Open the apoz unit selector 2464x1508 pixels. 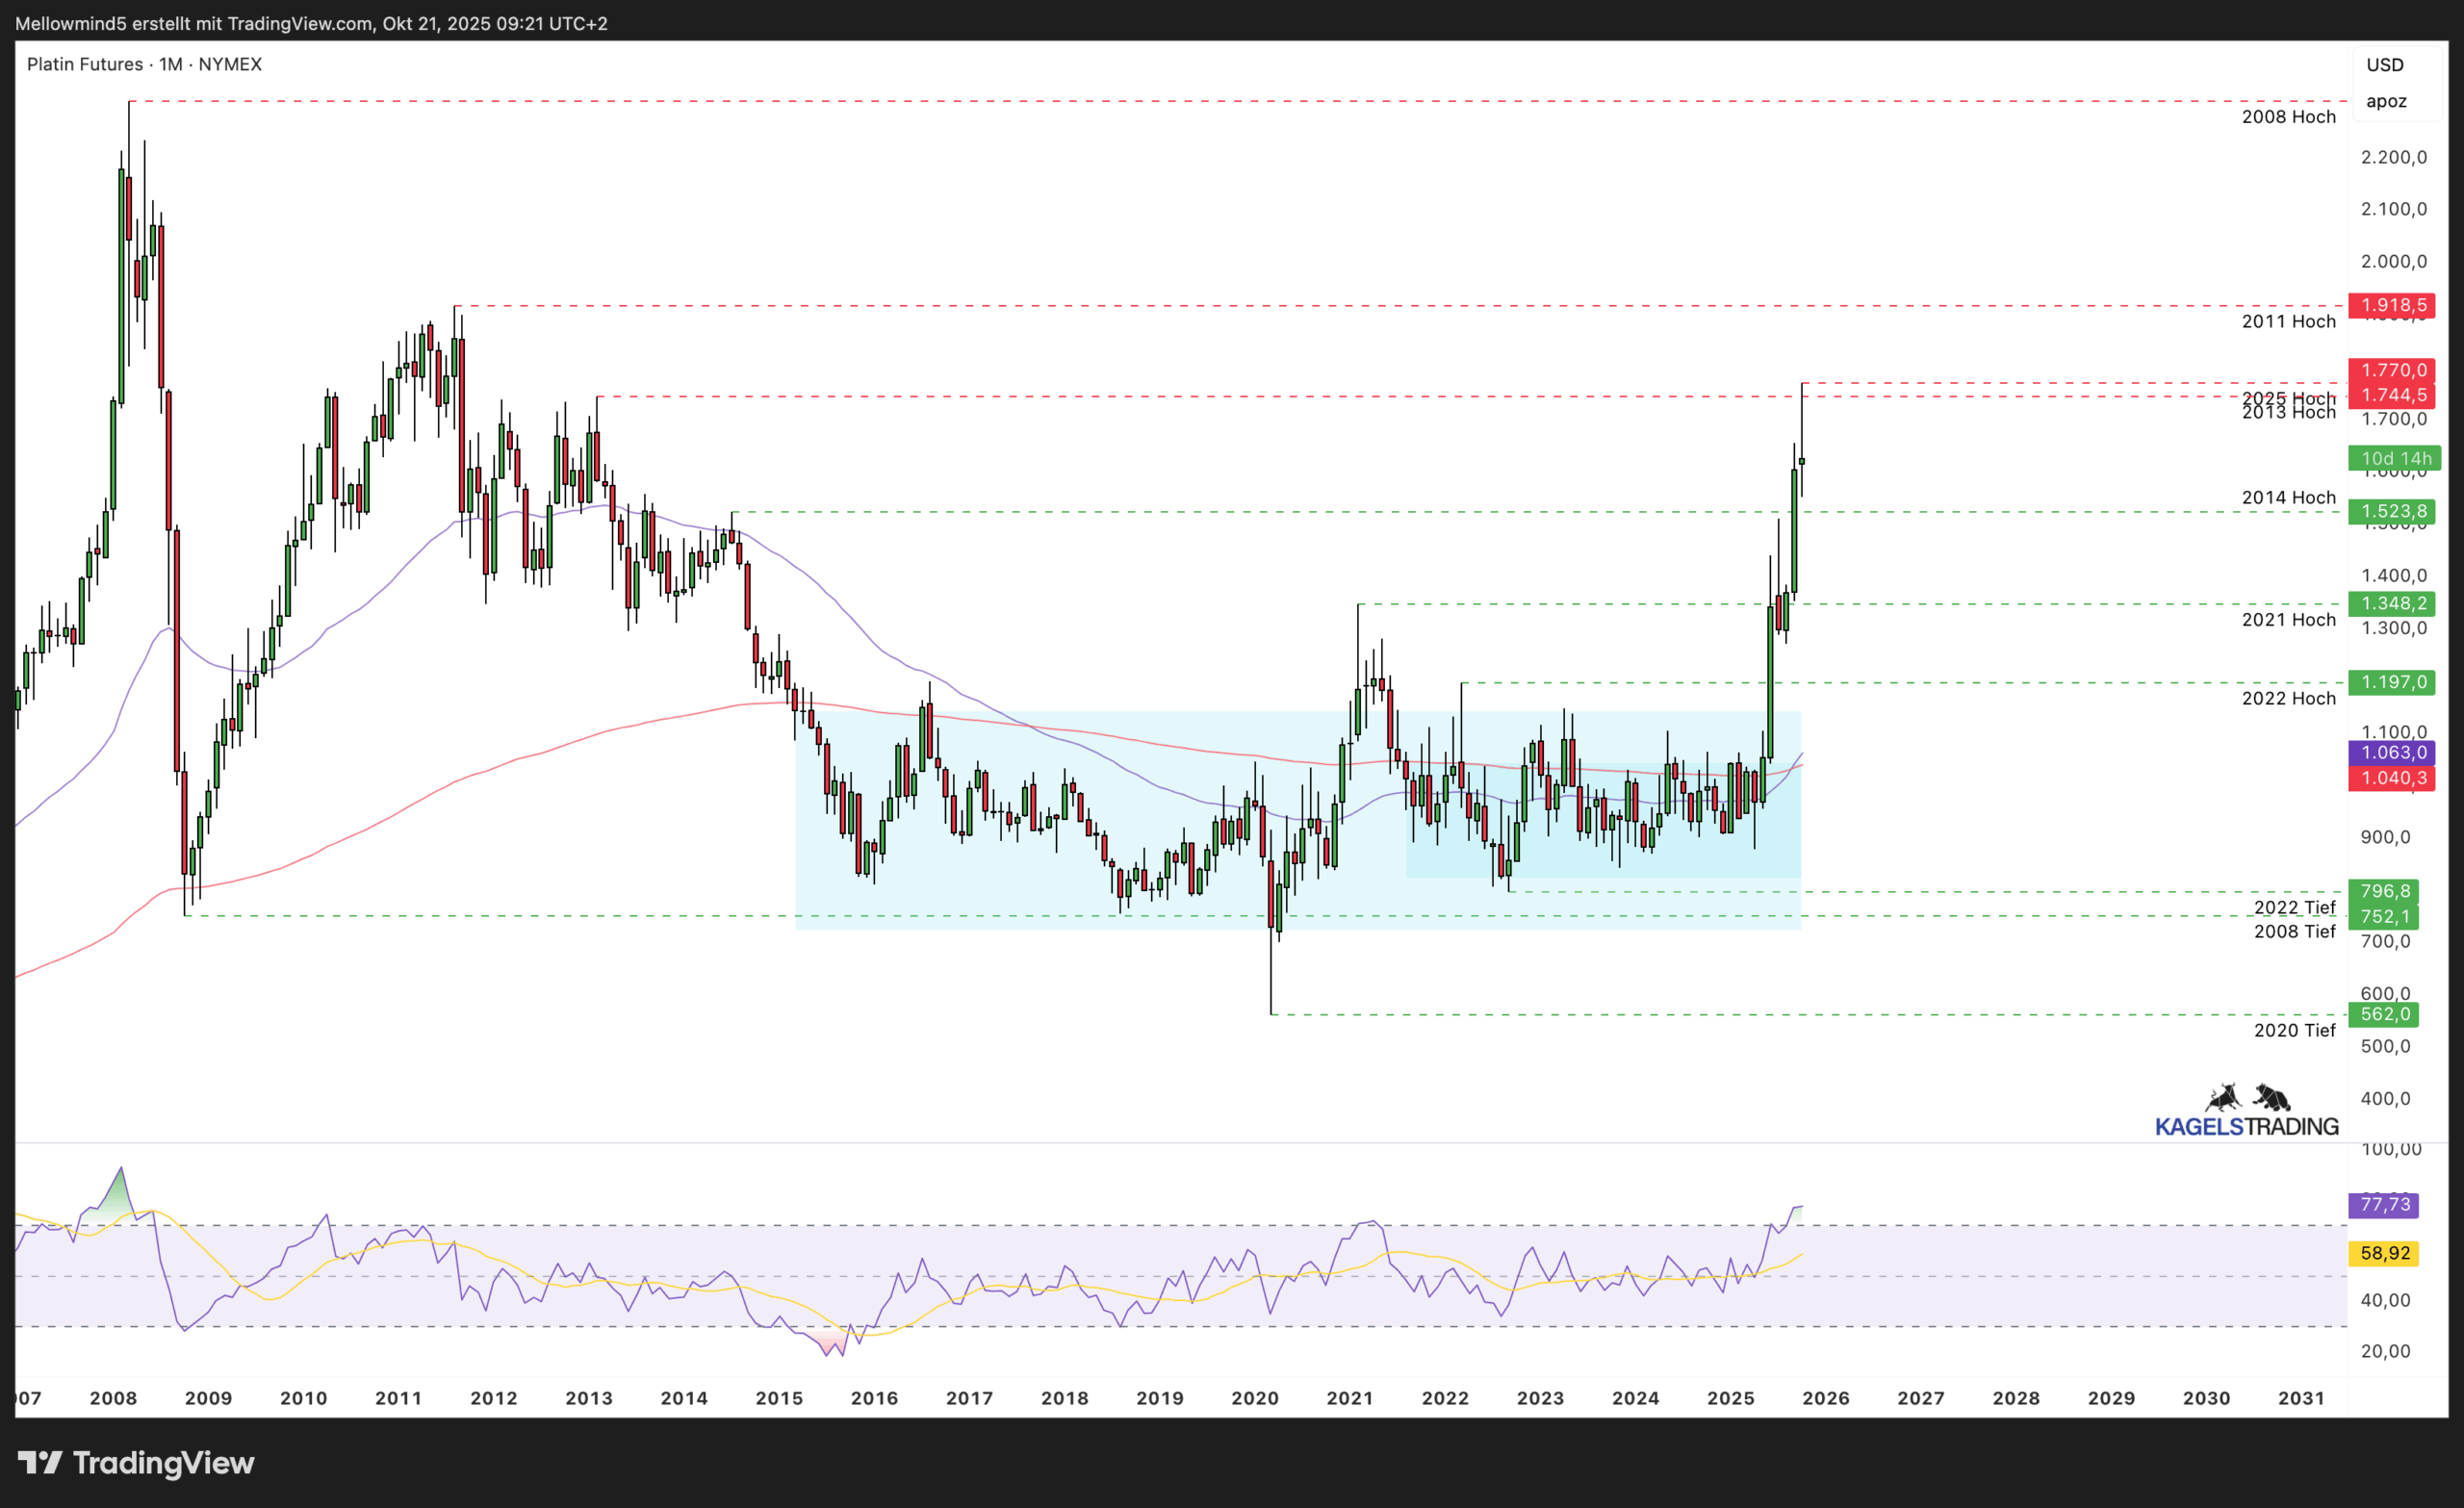click(x=2385, y=101)
